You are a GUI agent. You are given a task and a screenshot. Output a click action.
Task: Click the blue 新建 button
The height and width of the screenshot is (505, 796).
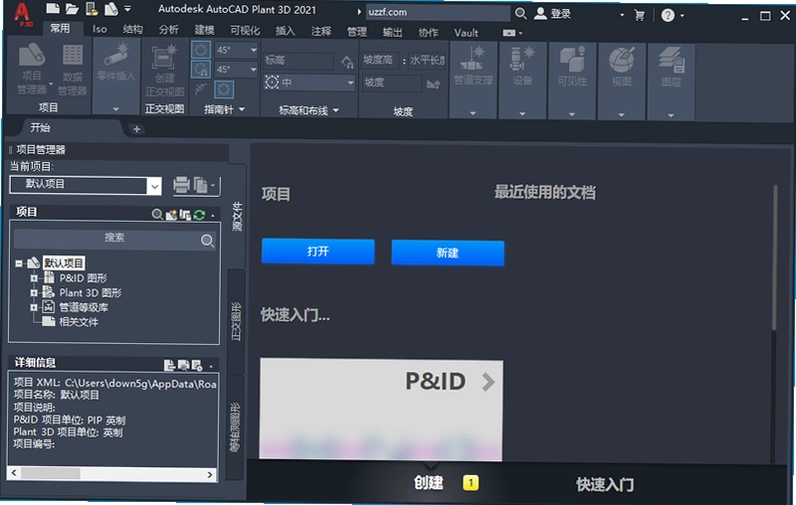pyautogui.click(x=448, y=253)
